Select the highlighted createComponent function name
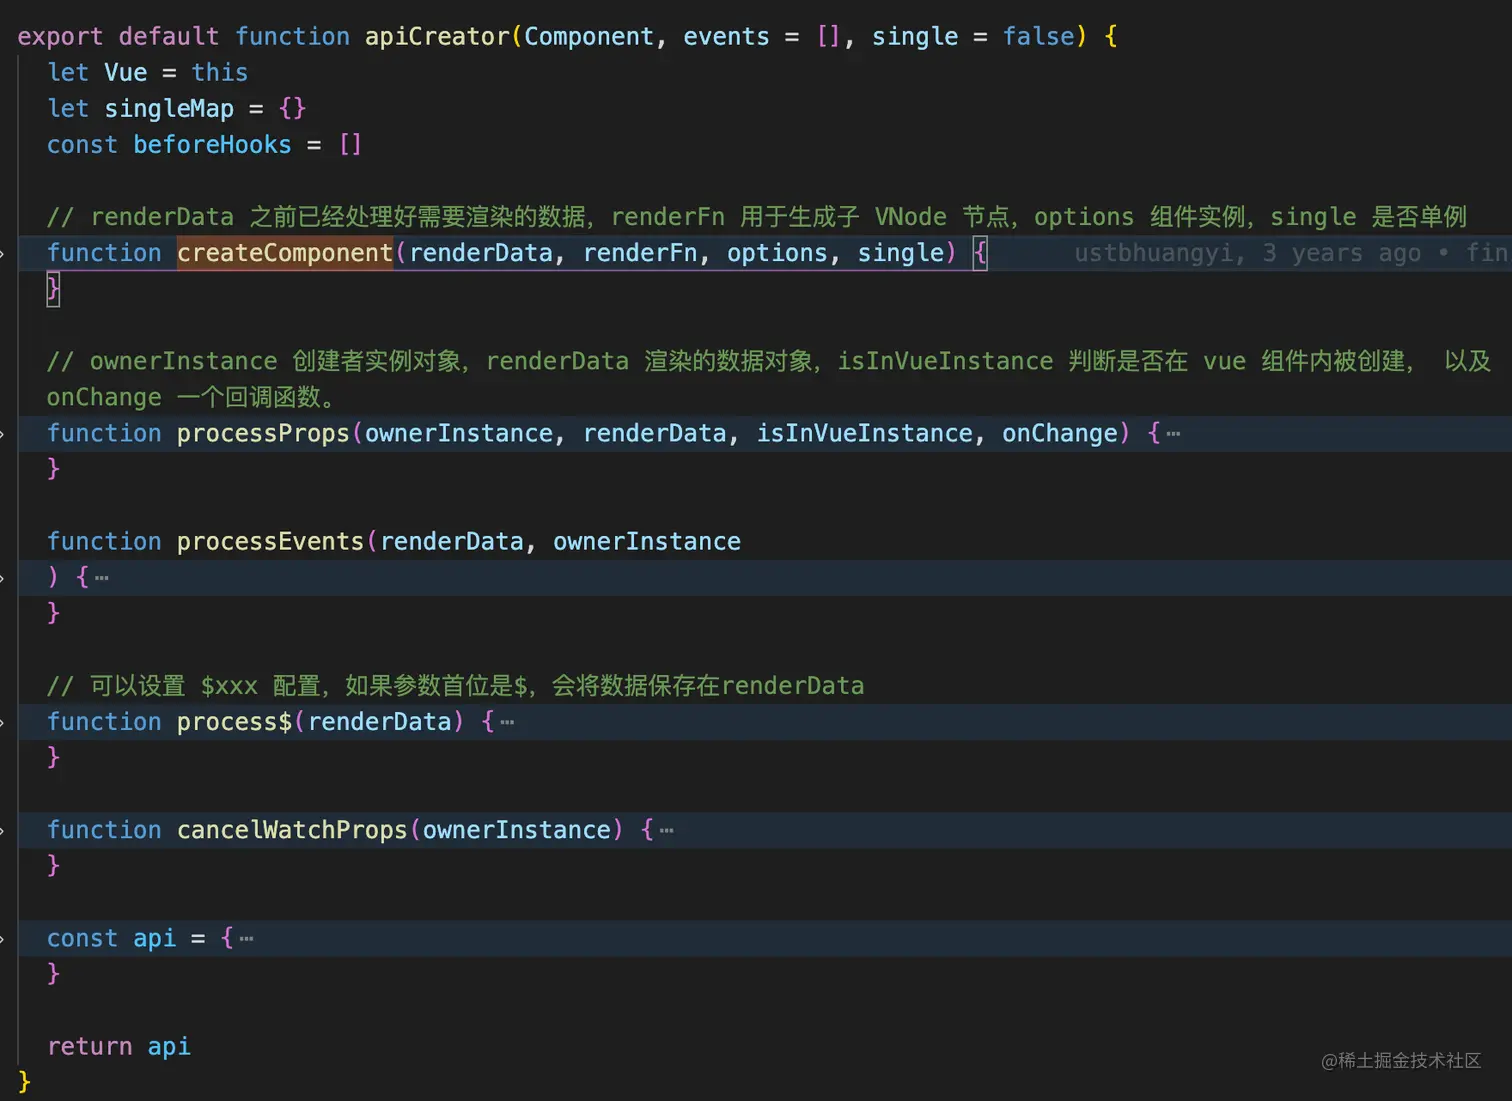The width and height of the screenshot is (1512, 1101). point(284,253)
